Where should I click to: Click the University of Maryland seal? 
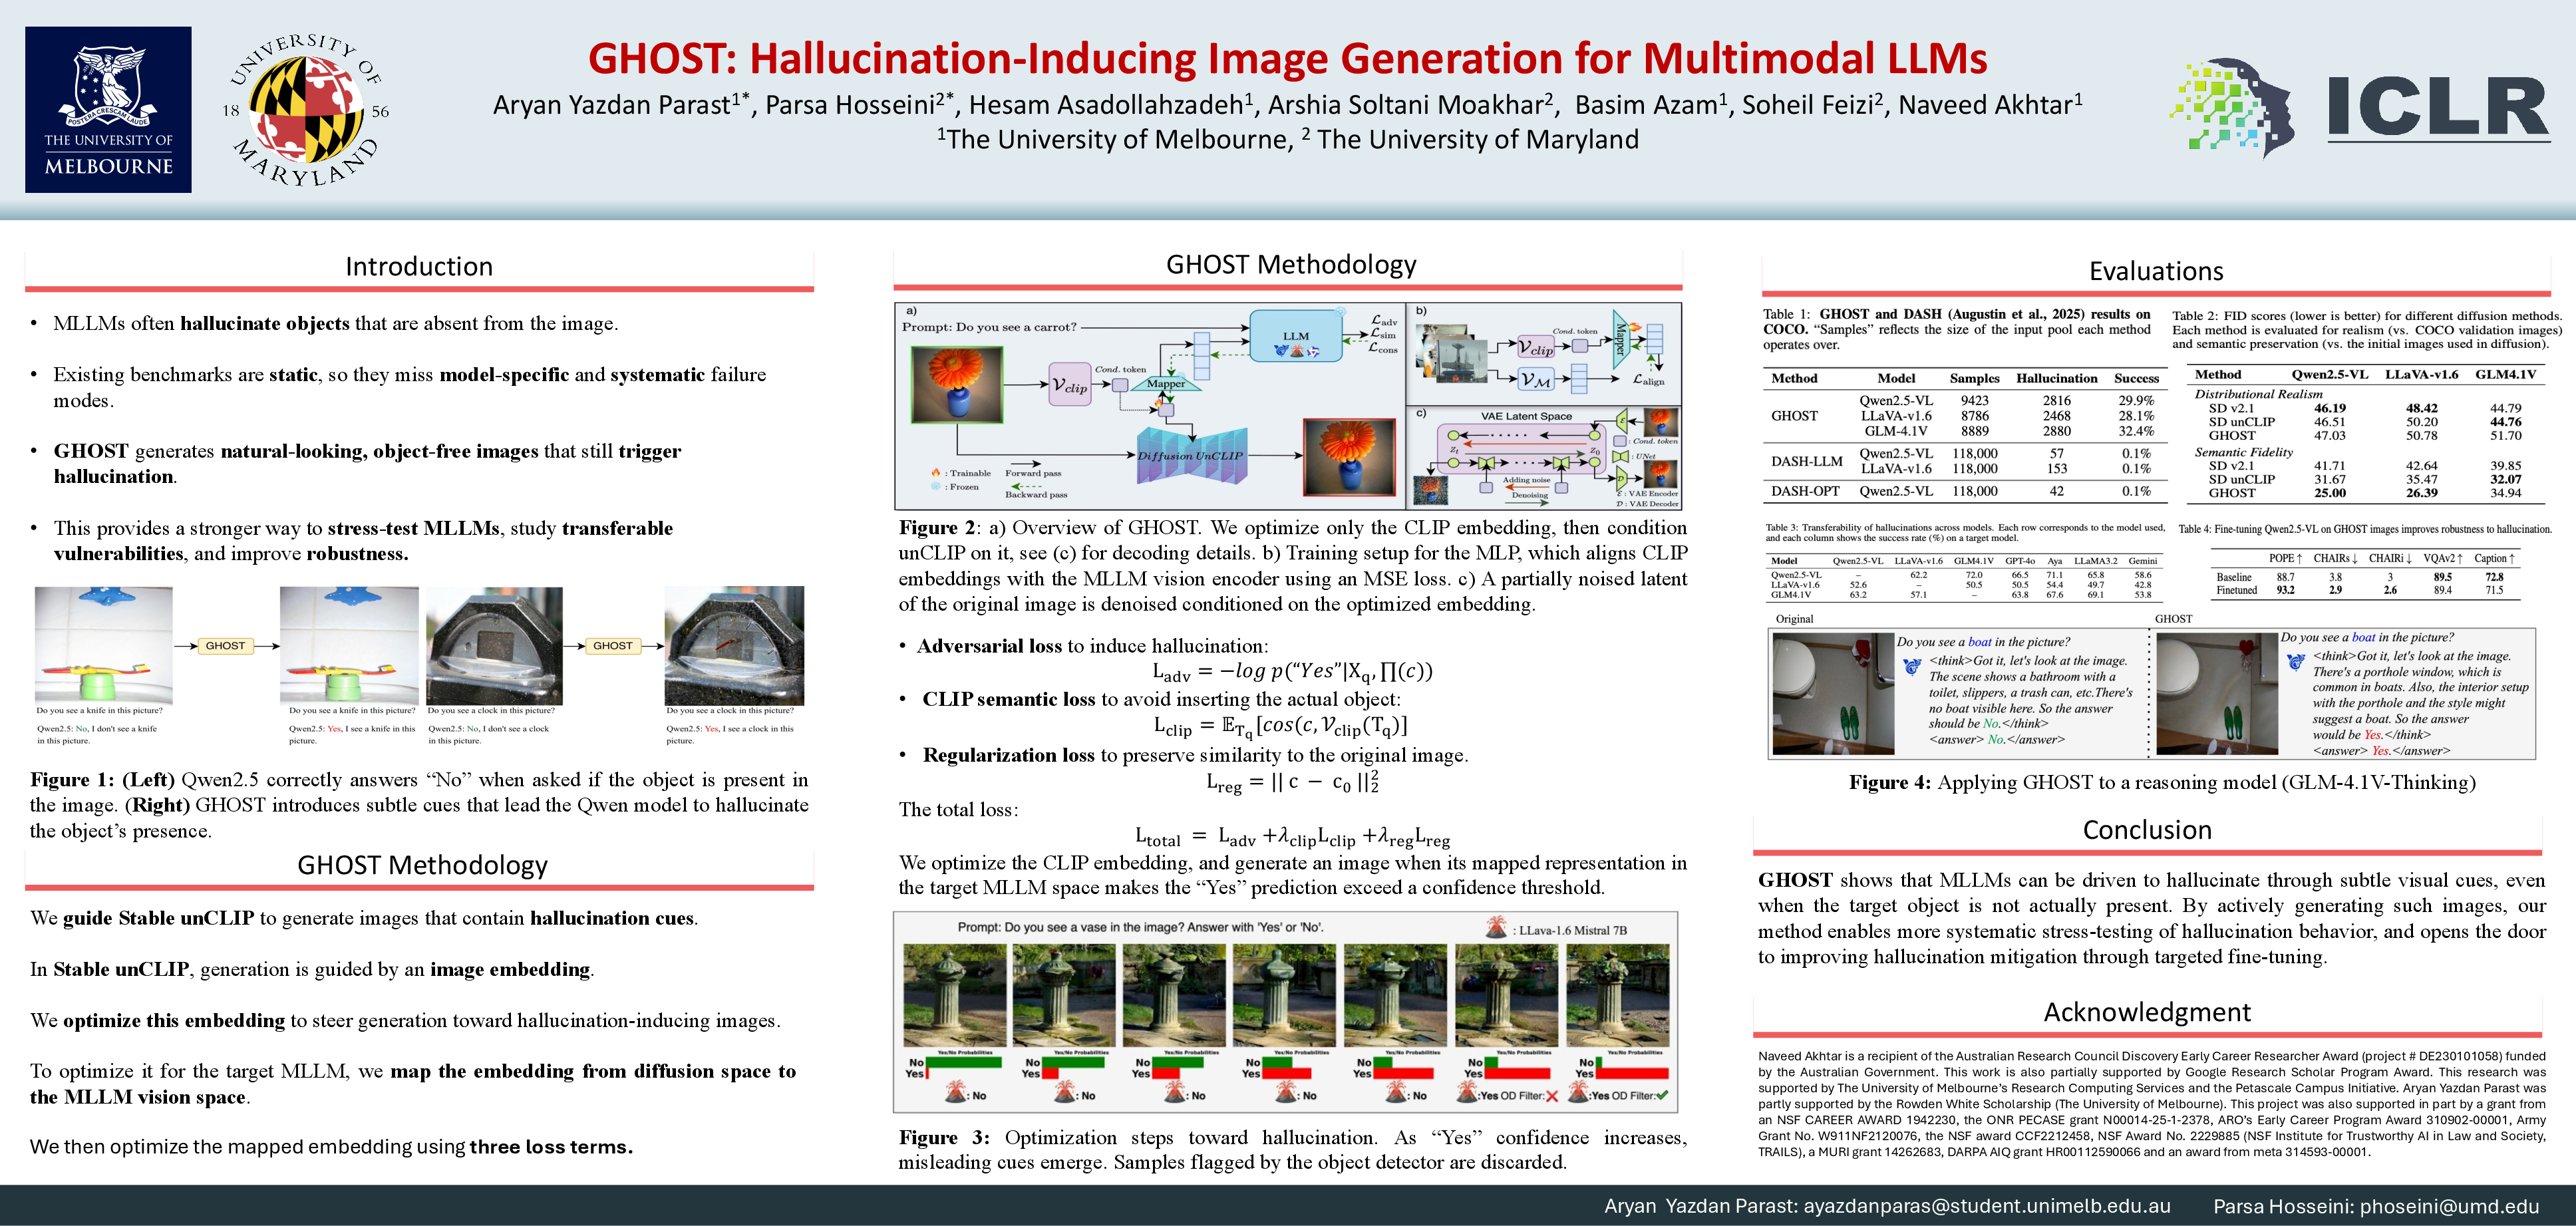(305, 110)
